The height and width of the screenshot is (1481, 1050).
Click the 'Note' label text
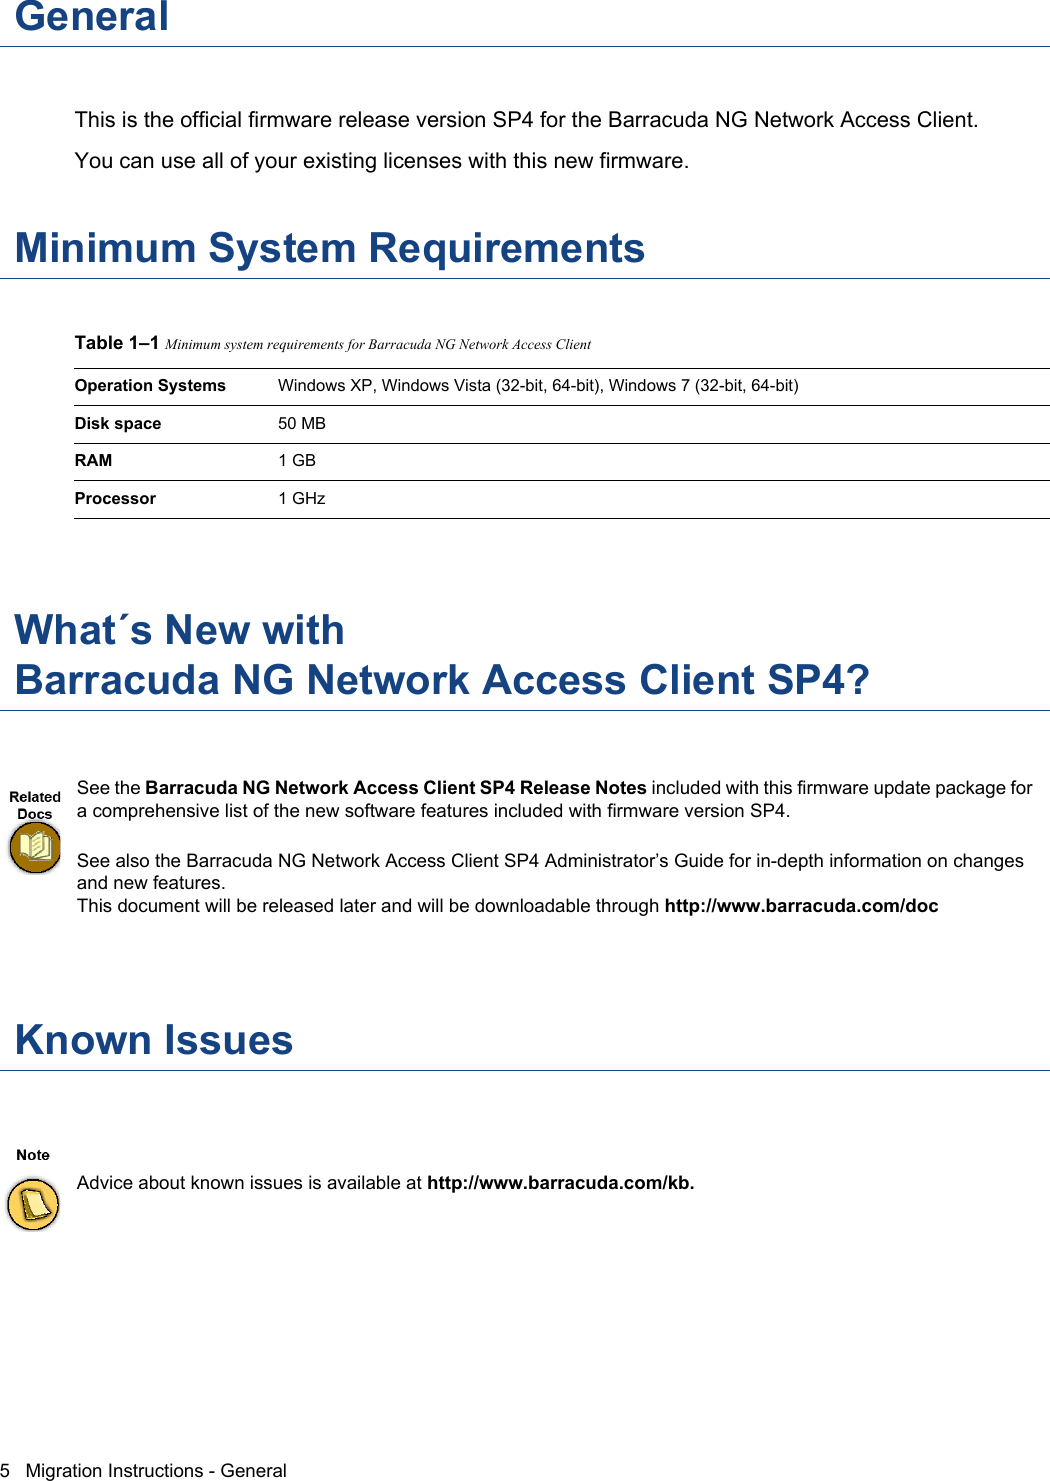click(x=33, y=1155)
